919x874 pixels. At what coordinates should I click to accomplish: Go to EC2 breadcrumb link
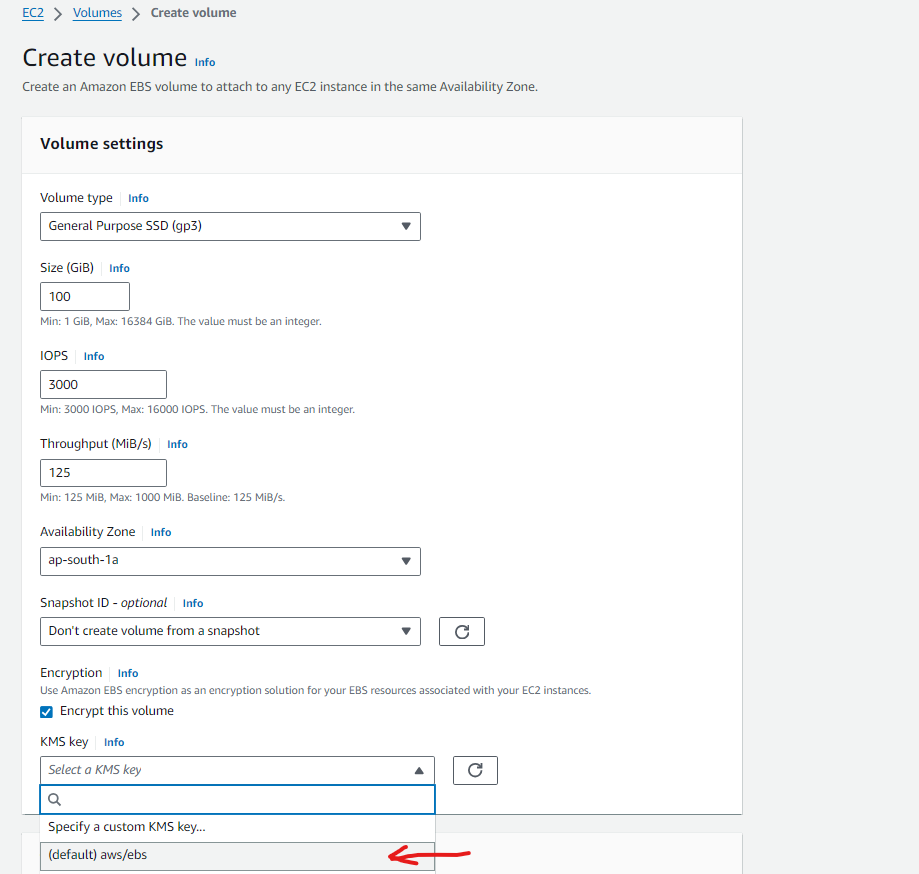pyautogui.click(x=33, y=13)
